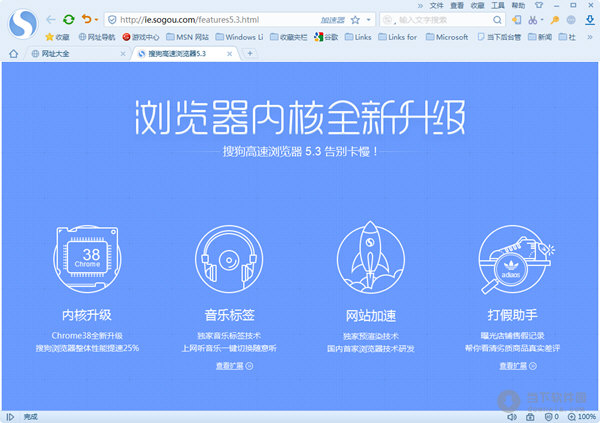Click inside the 输入文字搜索 search field
The width and height of the screenshot is (600, 423).
[444, 20]
